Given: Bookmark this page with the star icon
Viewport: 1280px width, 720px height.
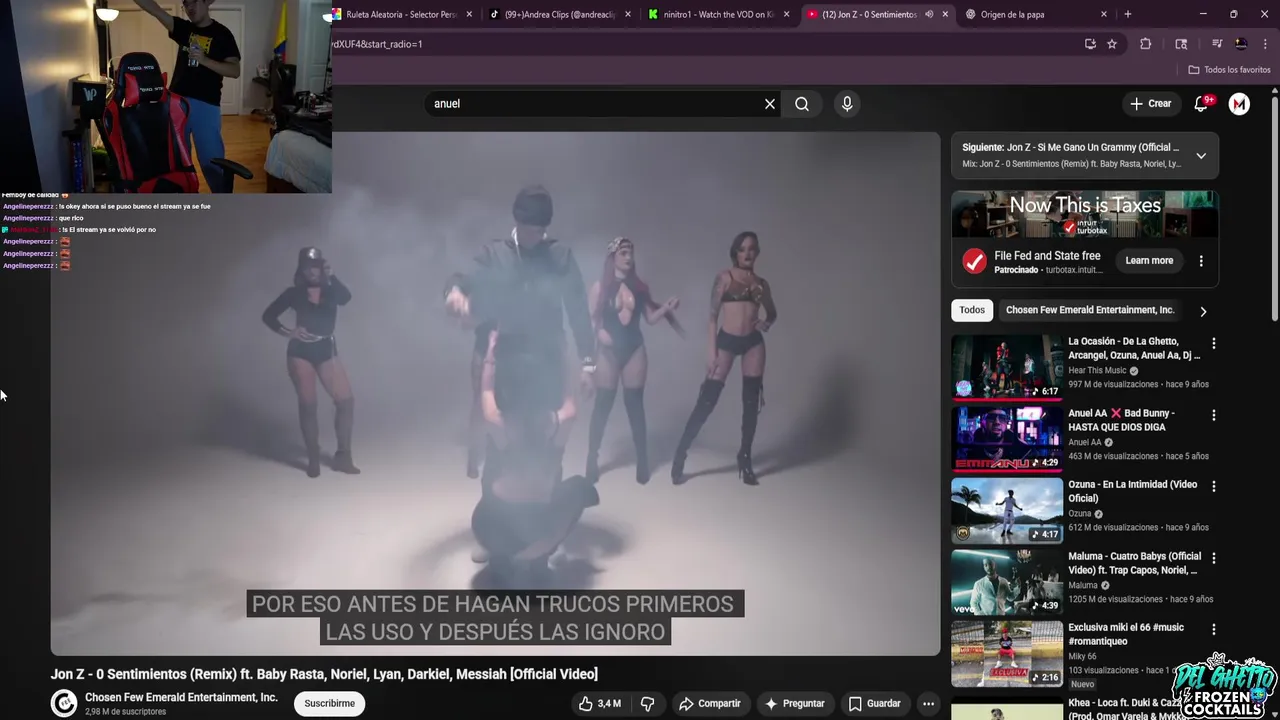Looking at the screenshot, I should (1112, 44).
